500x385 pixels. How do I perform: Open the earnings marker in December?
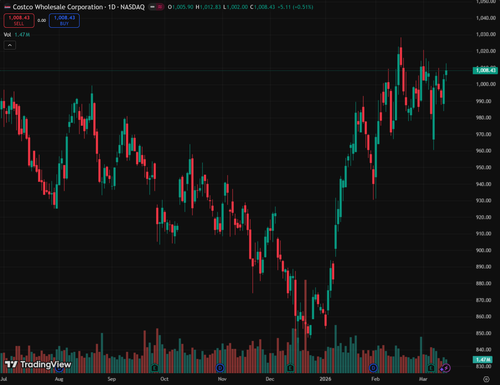point(290,368)
